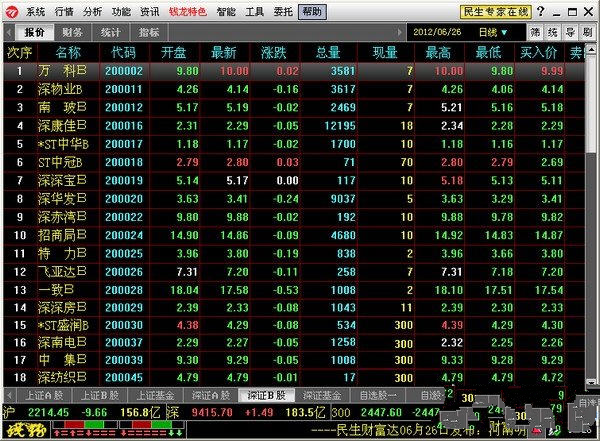600x441 pixels.
Task: Select the 深证A股 market tab
Action: pos(210,395)
